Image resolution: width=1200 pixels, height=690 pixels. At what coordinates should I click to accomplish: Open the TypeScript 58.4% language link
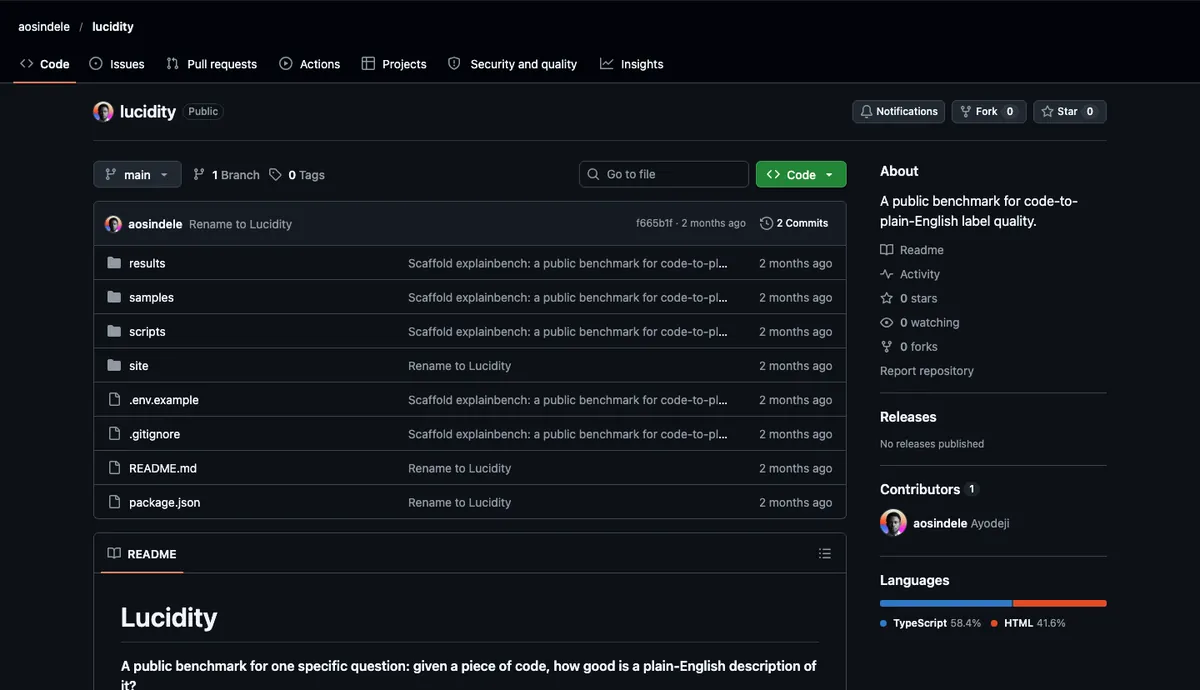[x=931, y=623]
